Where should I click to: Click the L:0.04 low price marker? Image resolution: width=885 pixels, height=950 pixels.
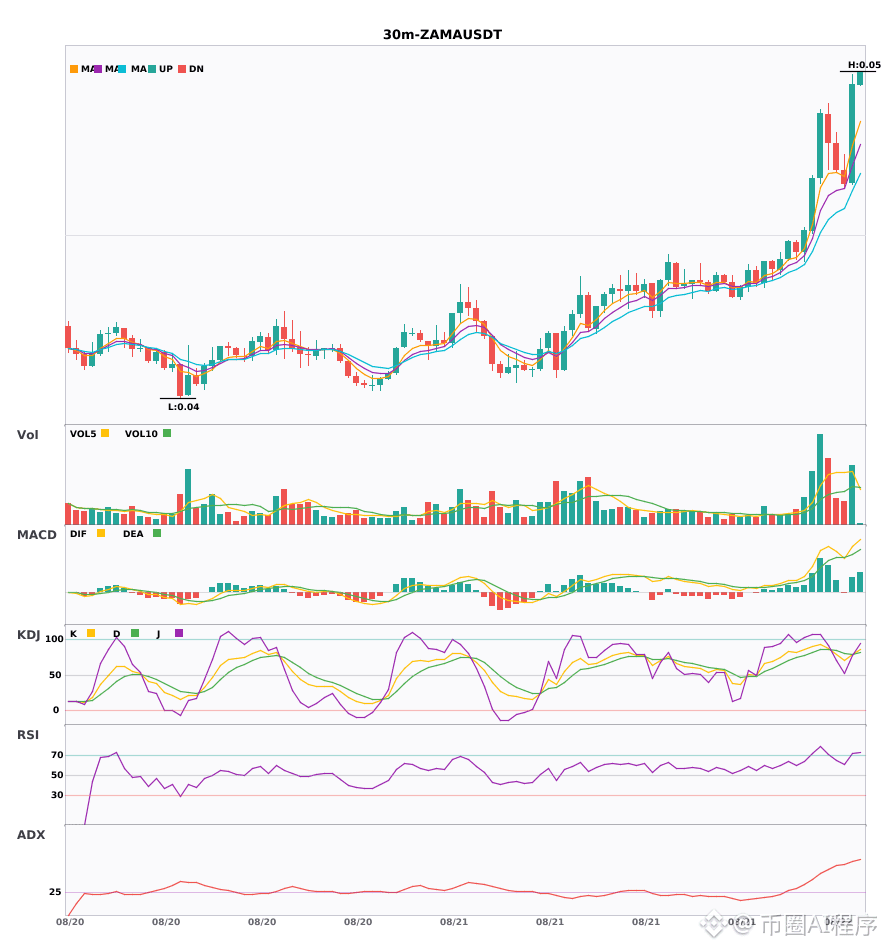click(x=184, y=407)
